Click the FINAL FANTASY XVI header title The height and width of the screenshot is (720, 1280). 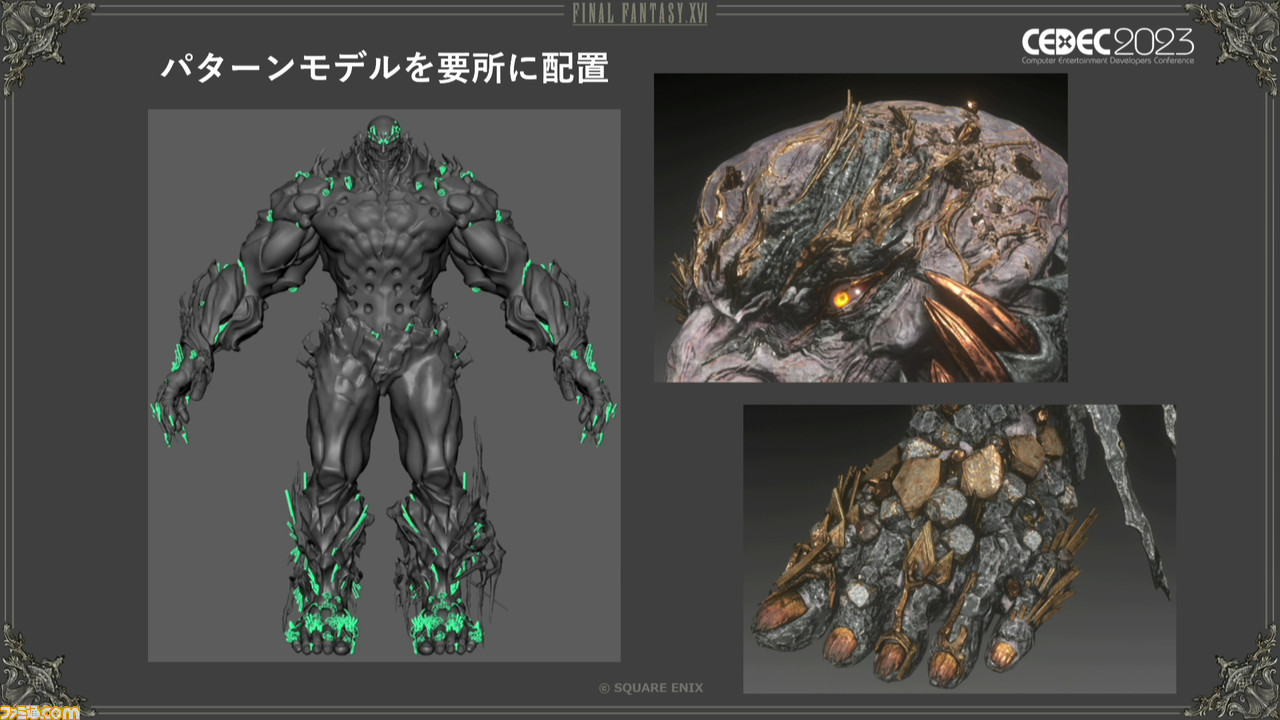(x=640, y=14)
